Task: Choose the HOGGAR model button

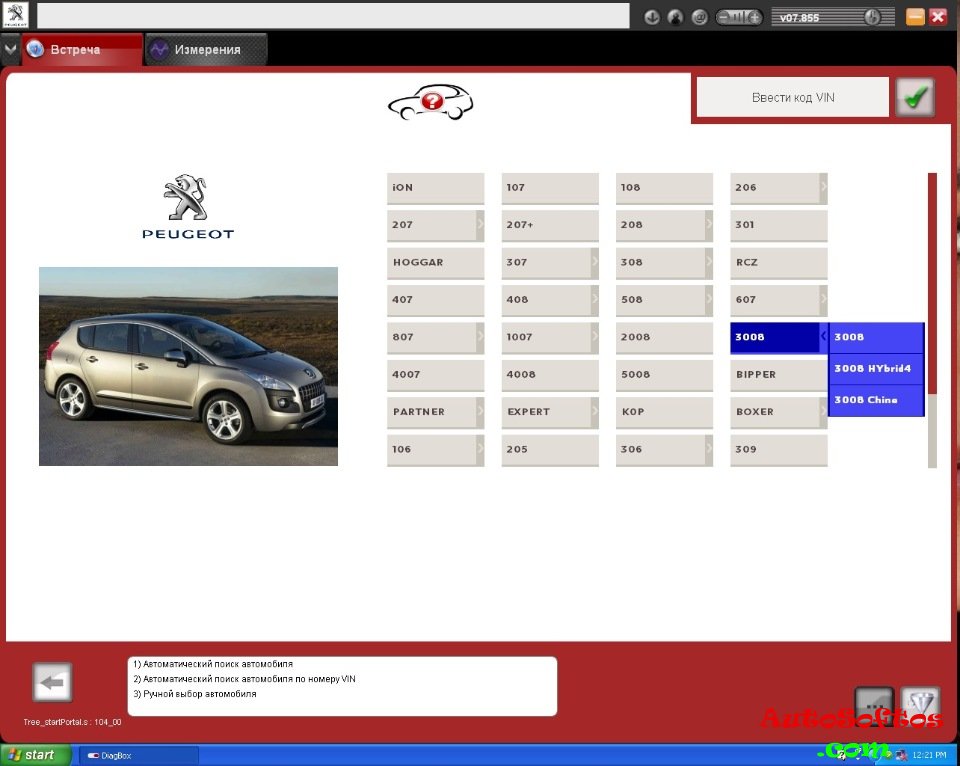Action: coord(435,263)
